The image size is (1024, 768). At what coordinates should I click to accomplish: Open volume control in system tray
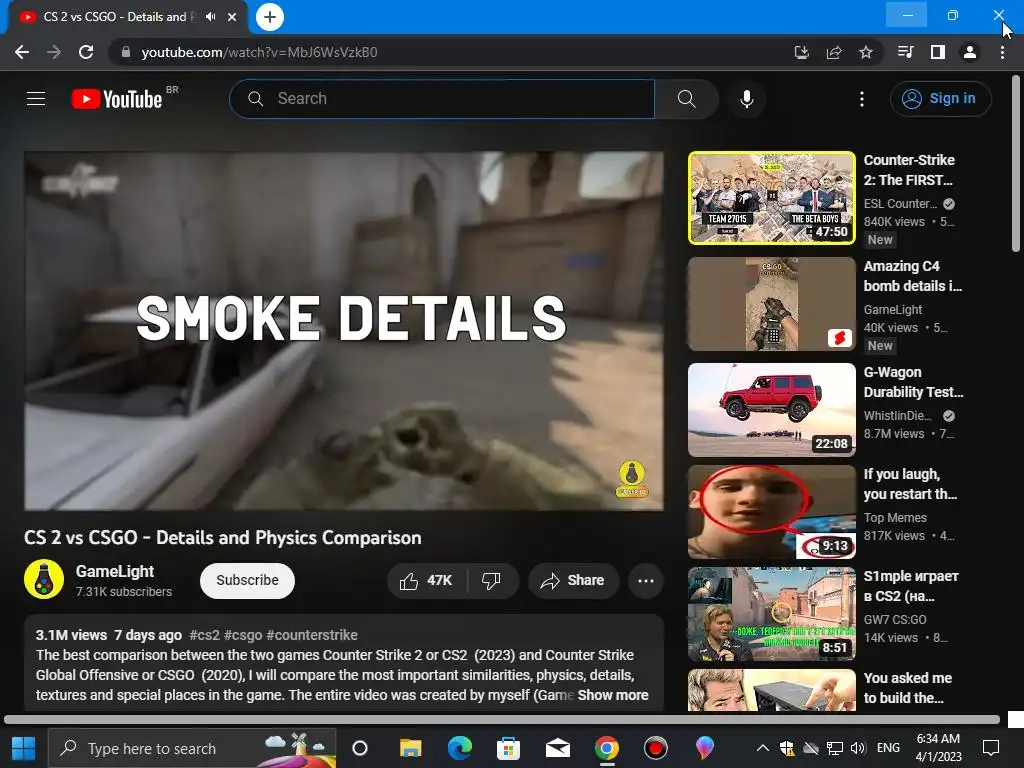coord(858,748)
